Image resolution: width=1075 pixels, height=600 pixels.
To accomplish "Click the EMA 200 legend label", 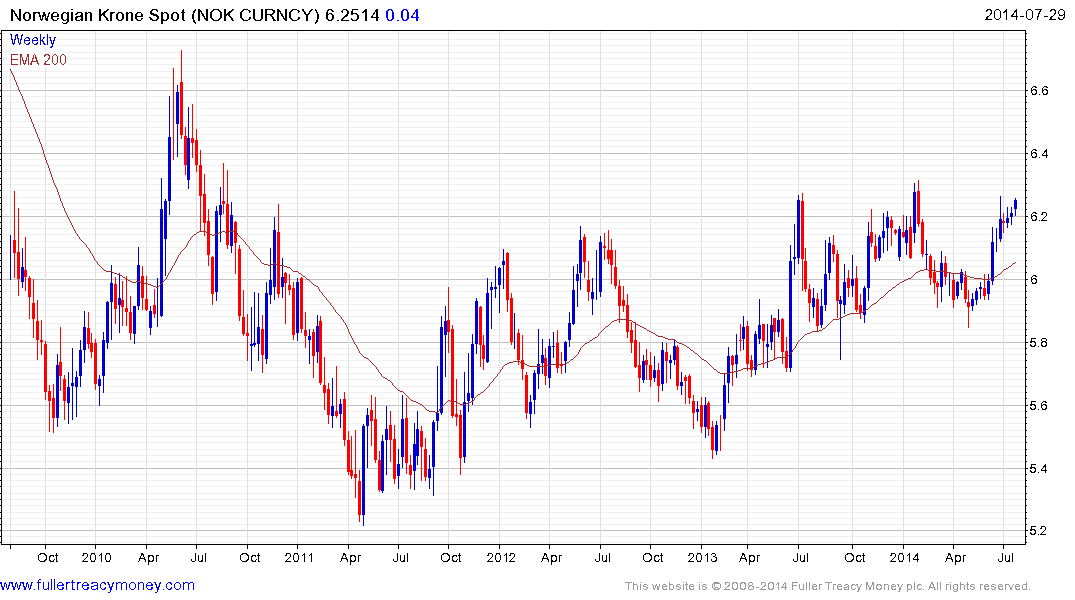I will pyautogui.click(x=38, y=60).
